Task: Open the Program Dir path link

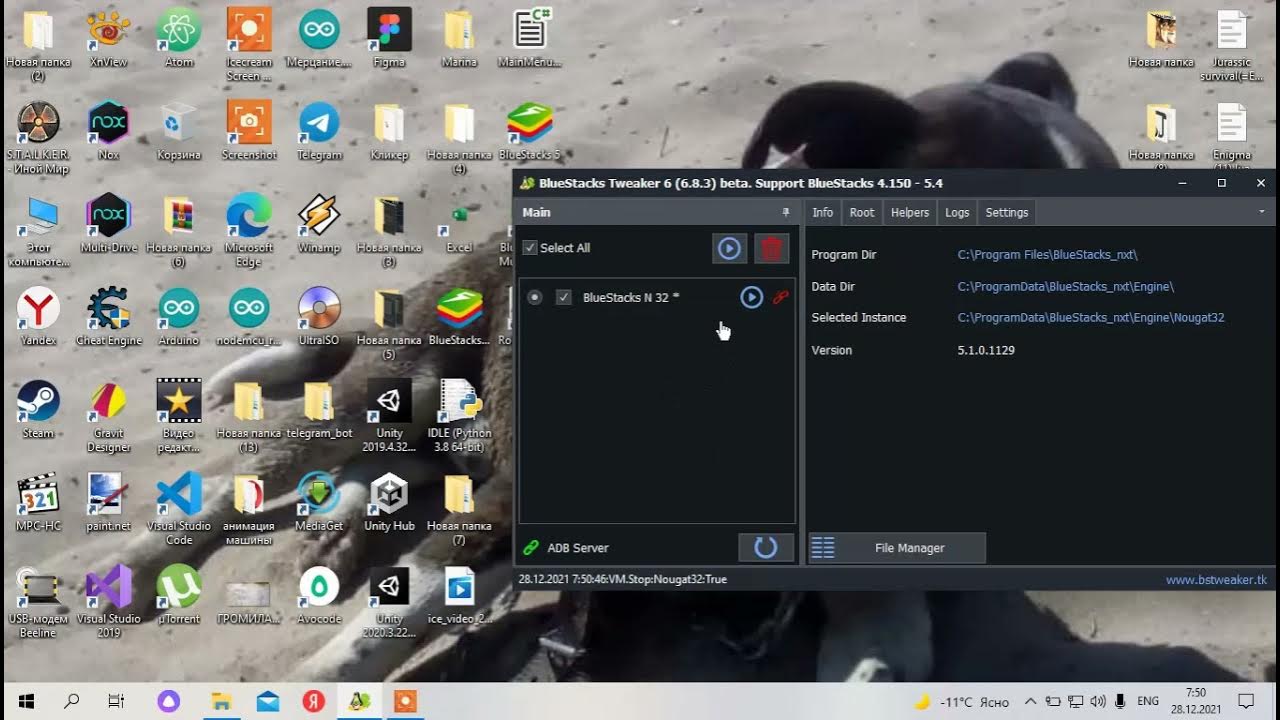Action: click(x=1047, y=255)
